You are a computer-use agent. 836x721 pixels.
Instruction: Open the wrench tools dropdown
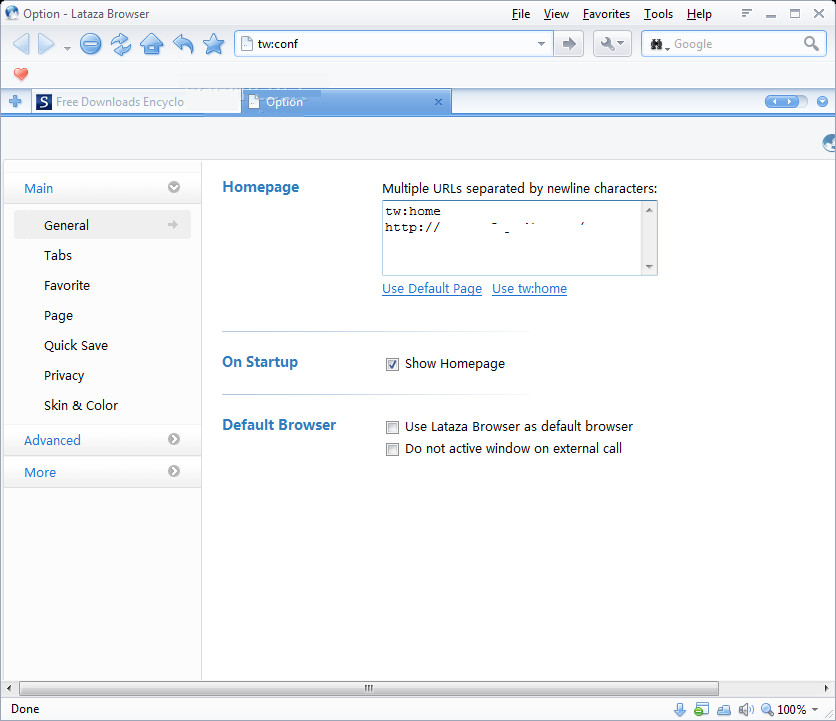tap(612, 44)
